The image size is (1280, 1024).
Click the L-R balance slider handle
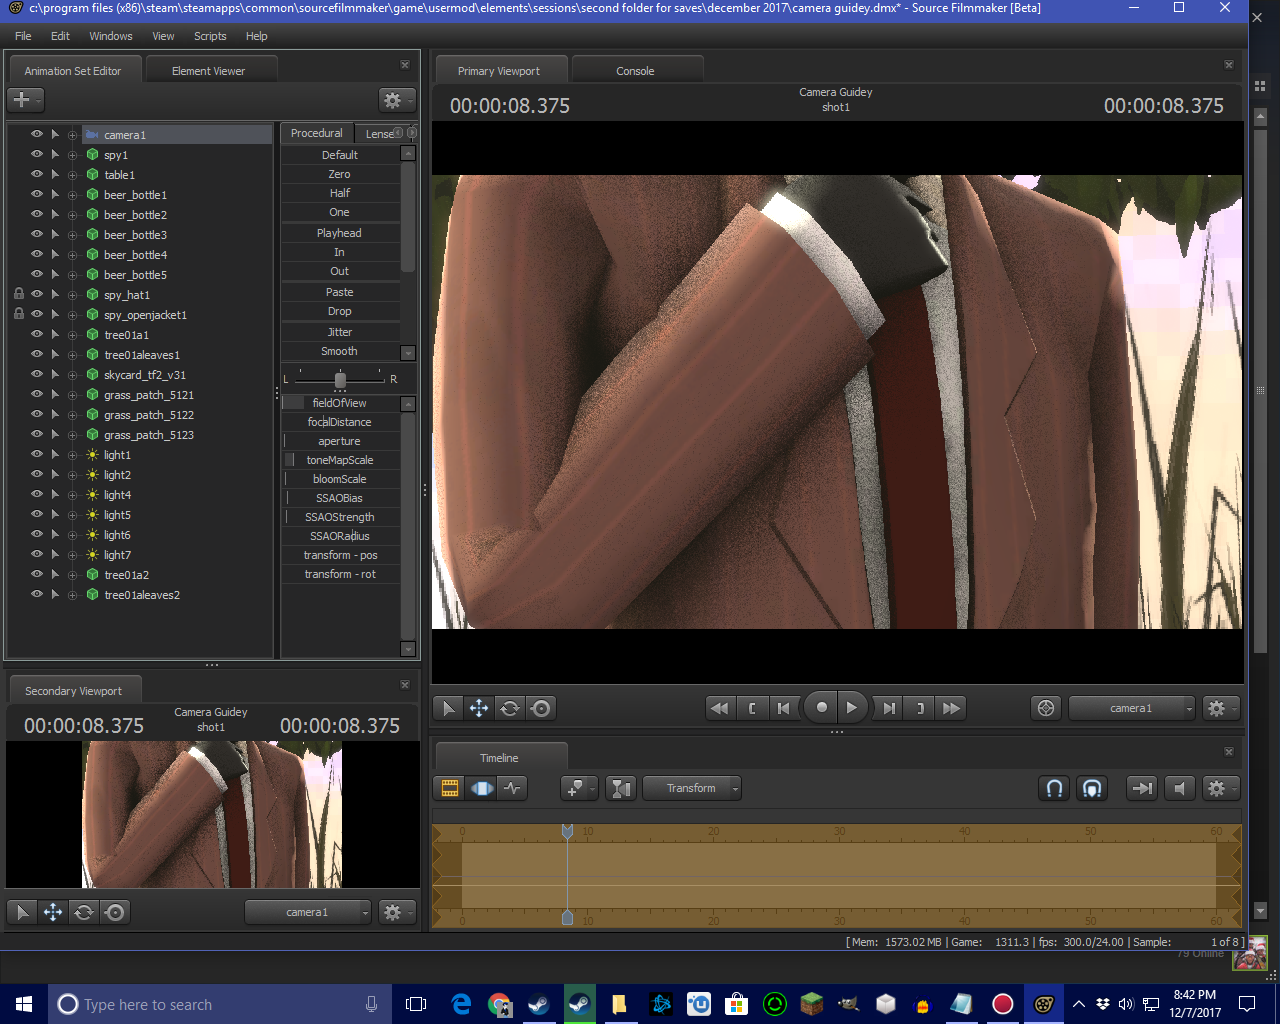click(x=340, y=380)
